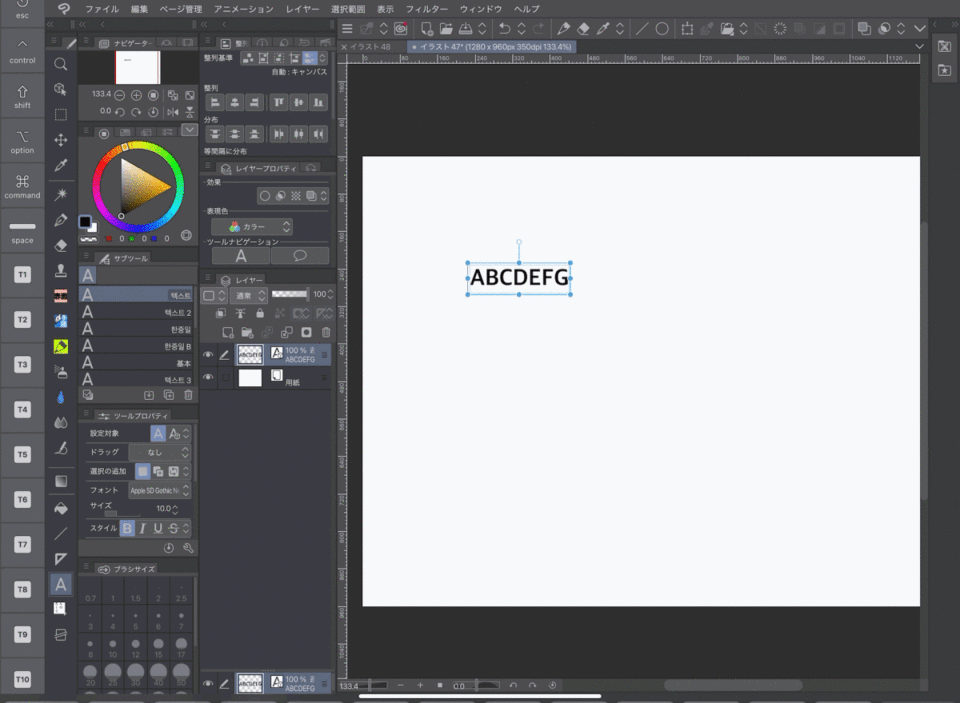Hide the ABCDEFG text layer

(x=208, y=355)
